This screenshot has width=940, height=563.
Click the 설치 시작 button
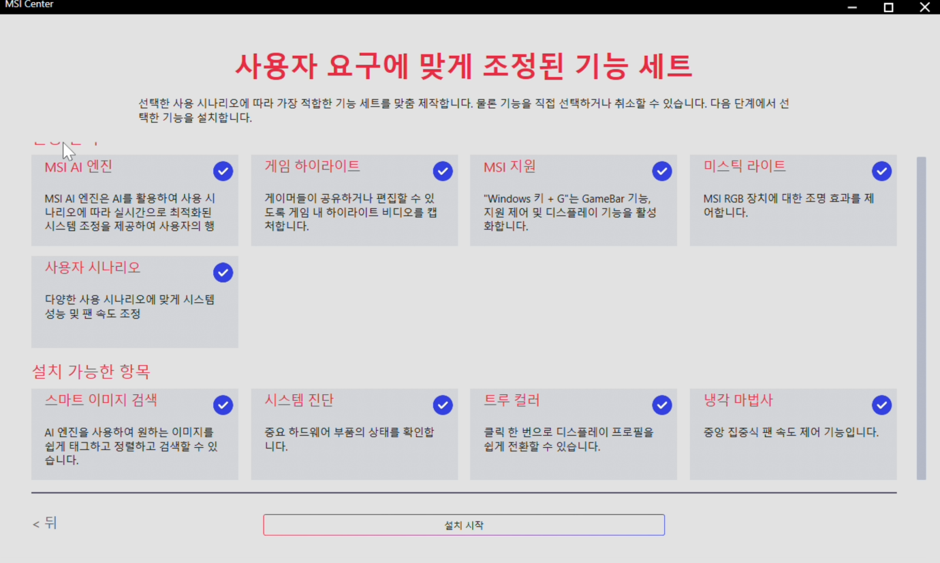pyautogui.click(x=464, y=525)
